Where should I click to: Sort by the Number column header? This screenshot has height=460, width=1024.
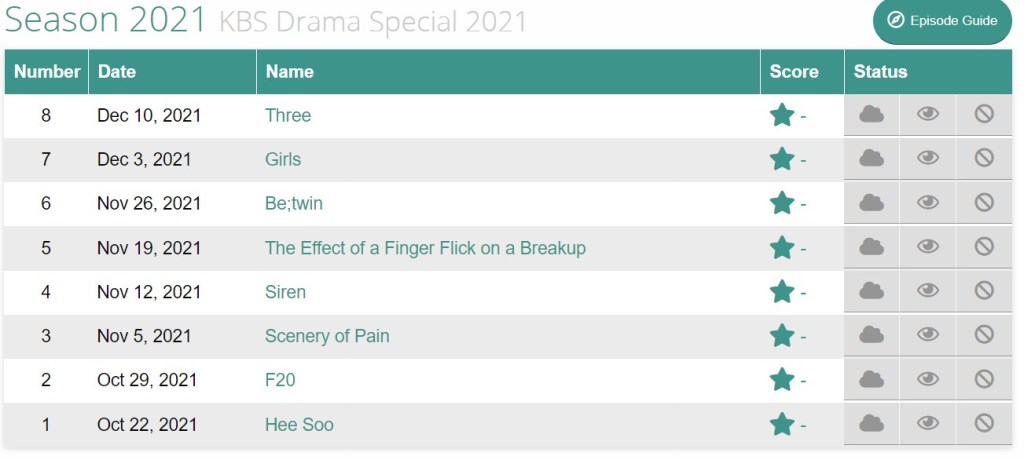47,72
